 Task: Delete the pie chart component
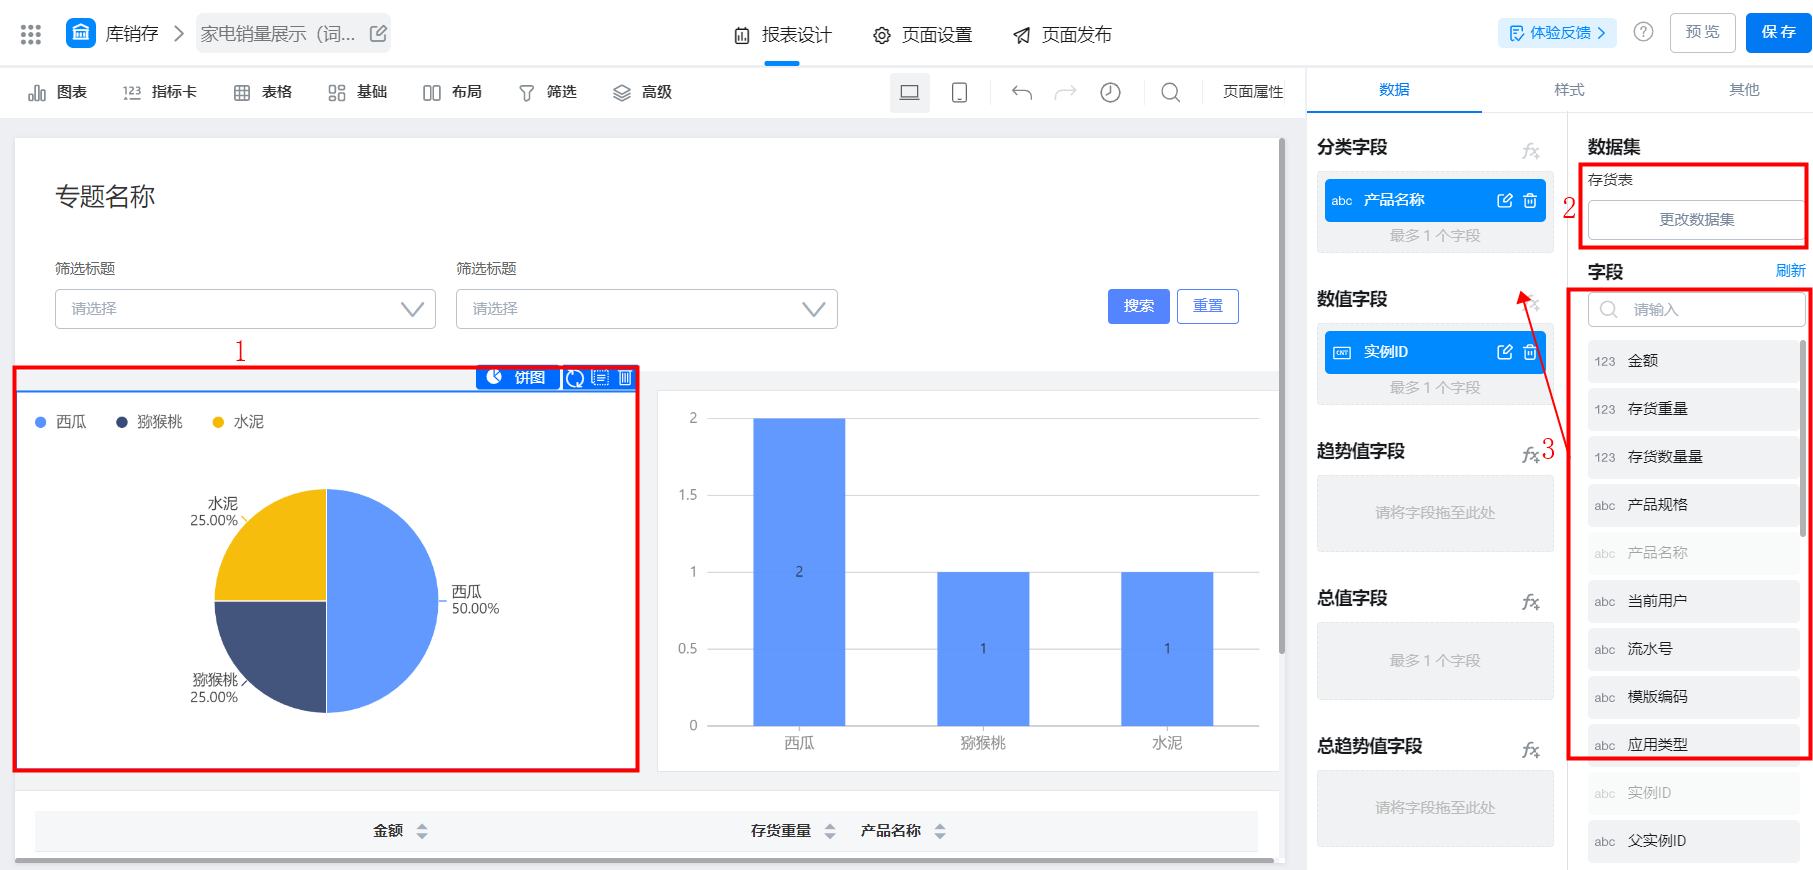[625, 378]
